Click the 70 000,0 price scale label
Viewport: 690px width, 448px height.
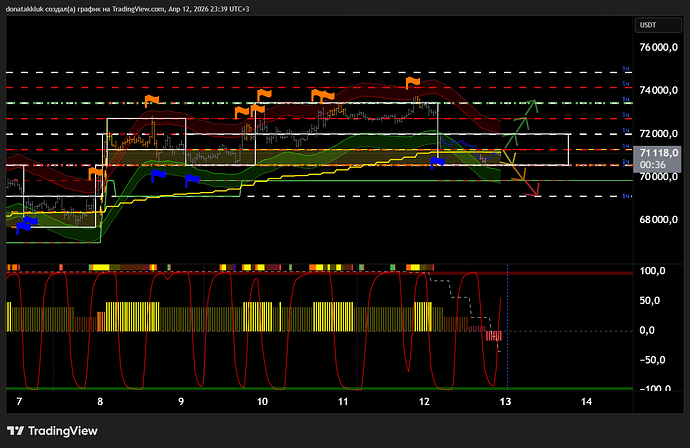pos(658,177)
